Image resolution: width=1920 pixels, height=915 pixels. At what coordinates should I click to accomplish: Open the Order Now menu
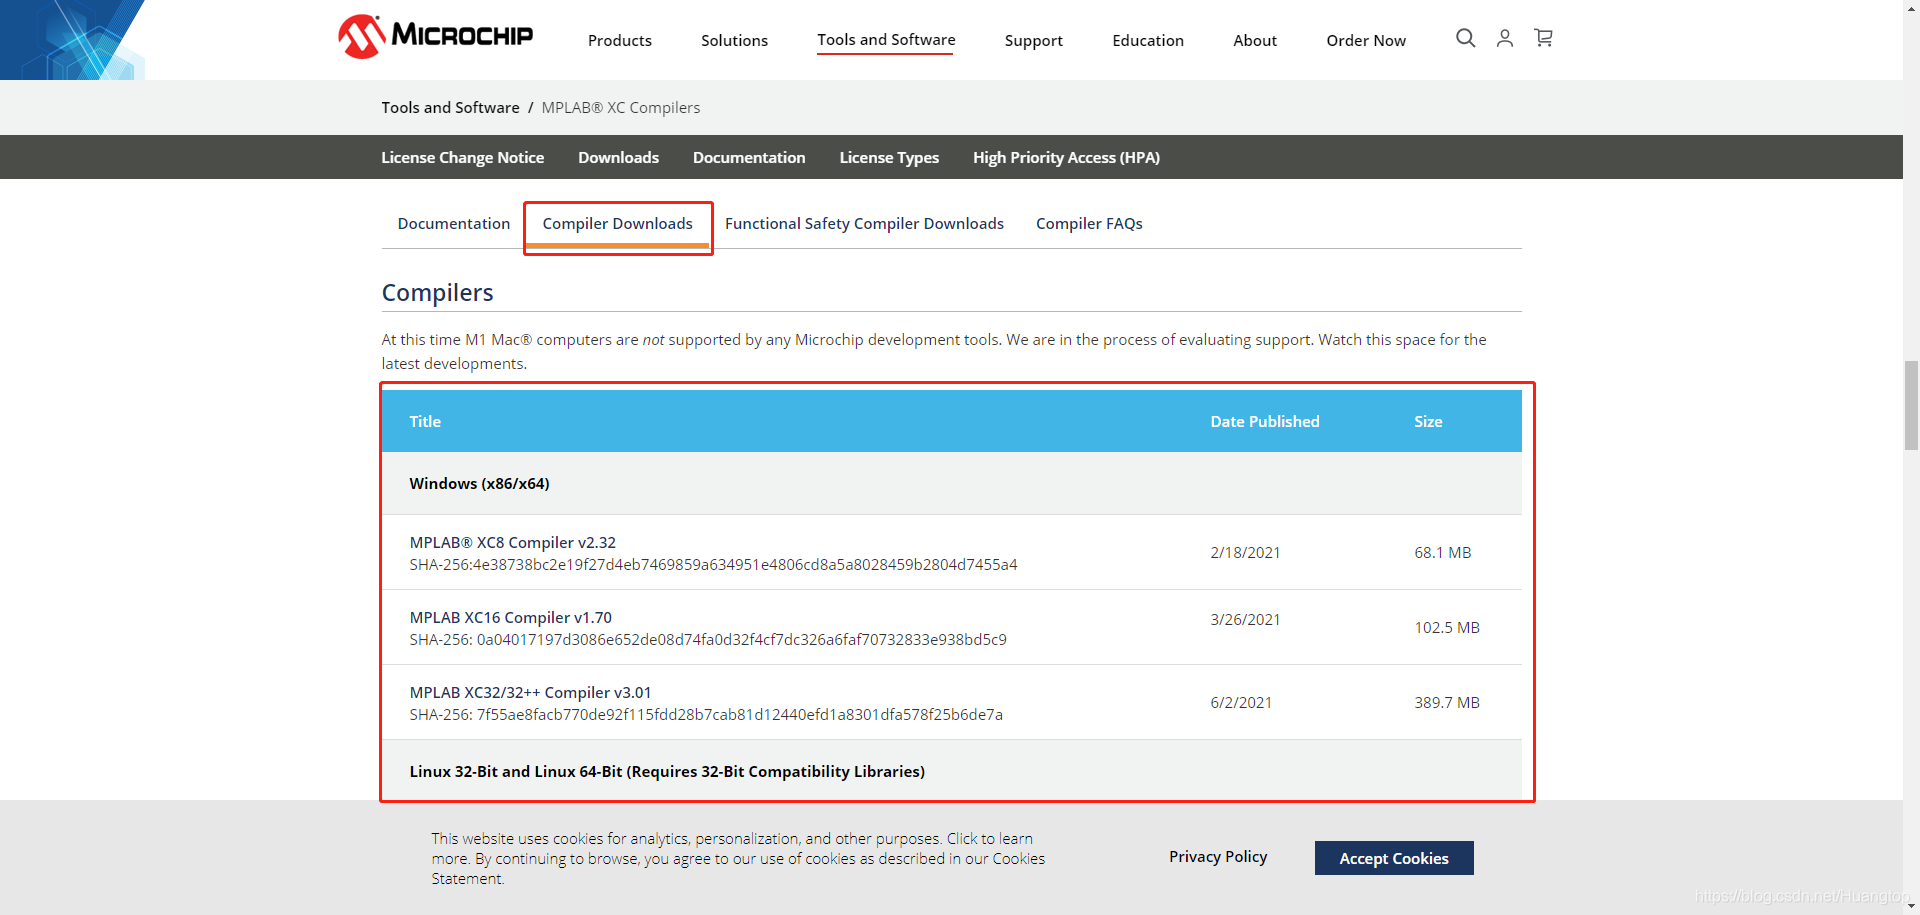pyautogui.click(x=1366, y=40)
